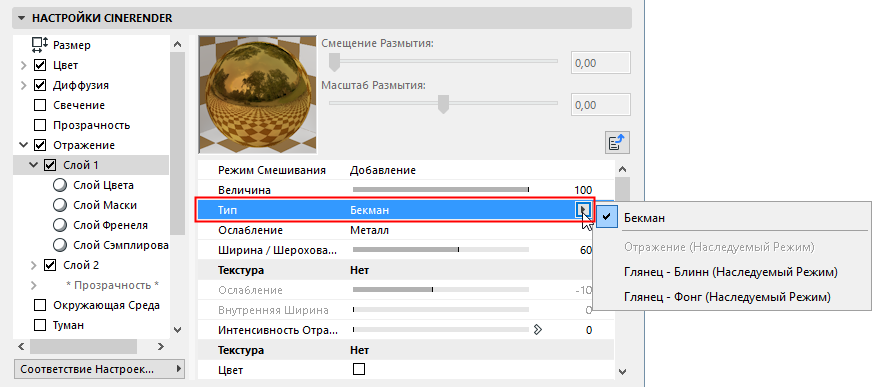Click the channel list's left scroll arrow
The width and height of the screenshot is (872, 387).
coord(22,346)
